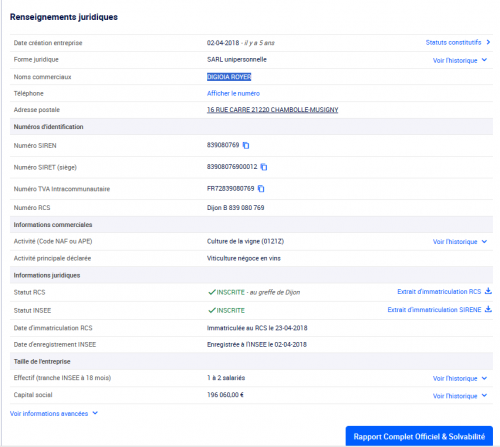Click the Renseignements juridiques heading
The width and height of the screenshot is (500, 447).
(x=64, y=17)
